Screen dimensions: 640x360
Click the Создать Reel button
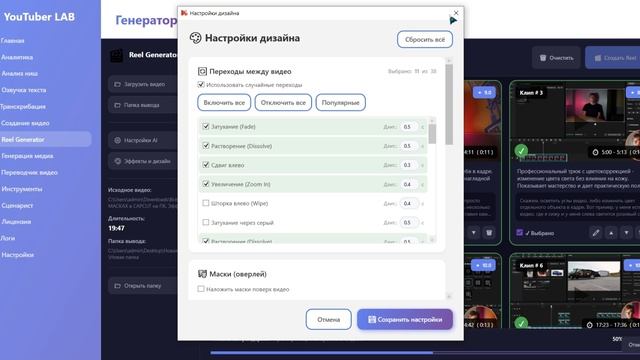[613, 58]
